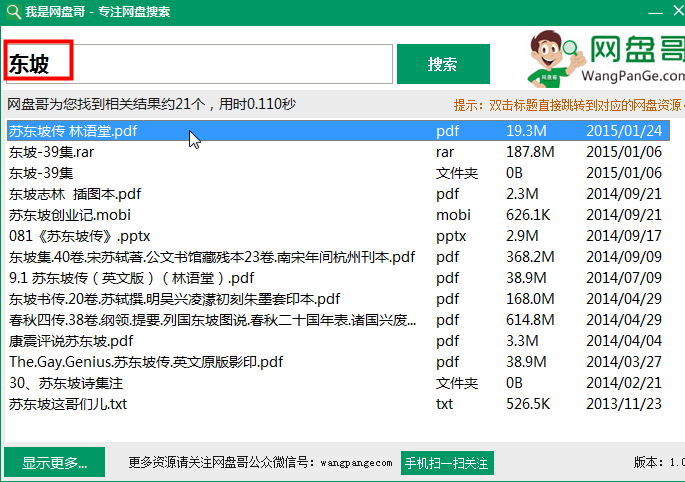The height and width of the screenshot is (482, 685).
Task: Select result 9.1 苏东坡传（英文版）（林语堂）.pdf
Action: tap(338, 277)
